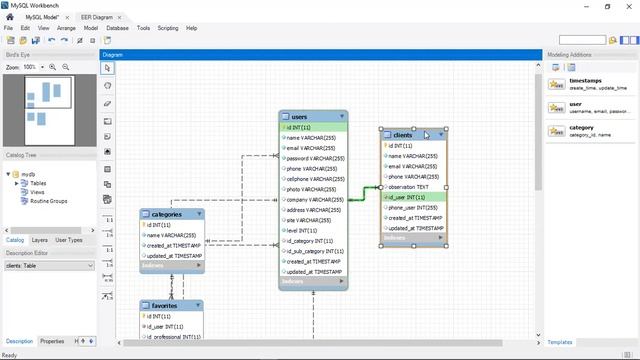Select the user template
640x360 pixels.
coord(590,108)
